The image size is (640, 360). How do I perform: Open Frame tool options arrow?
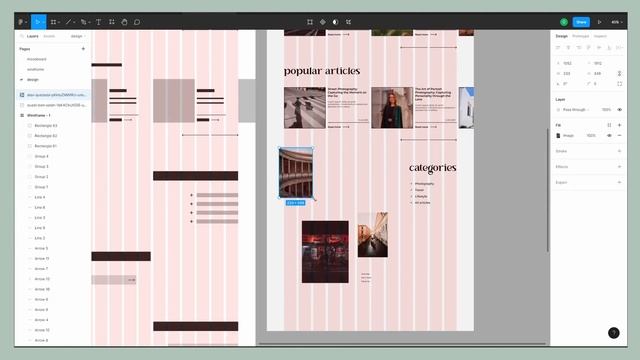coord(59,22)
